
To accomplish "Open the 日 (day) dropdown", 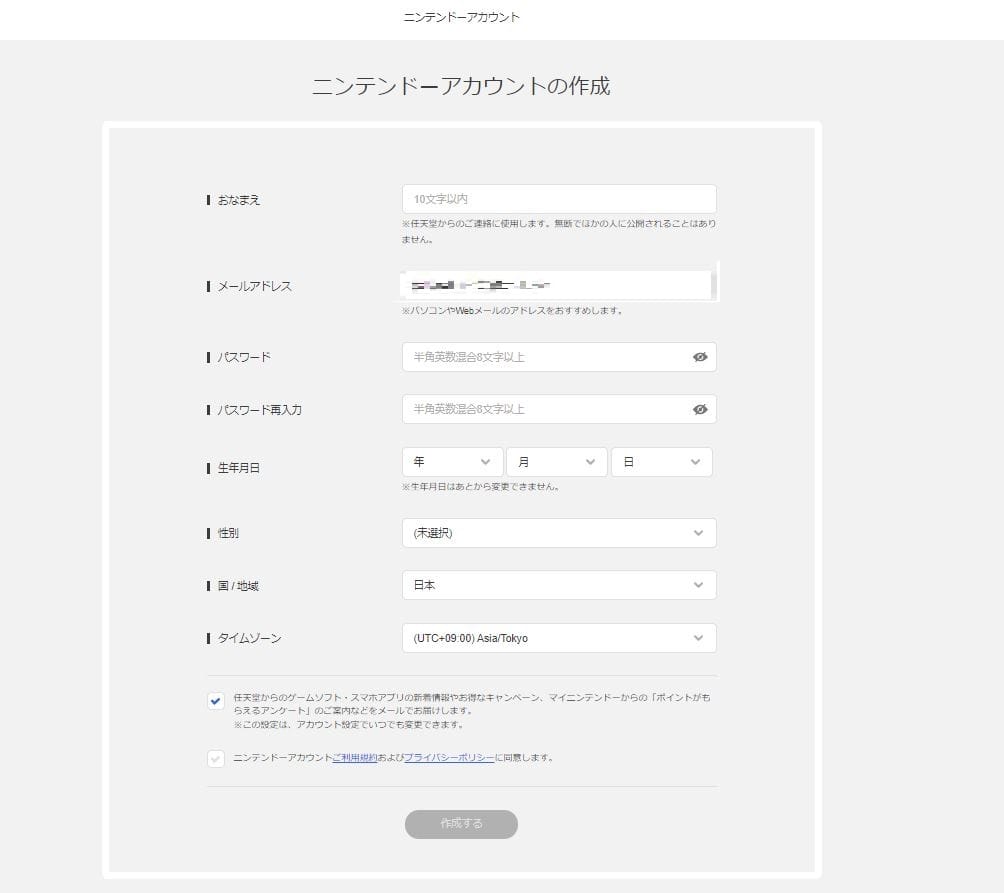I will 661,461.
